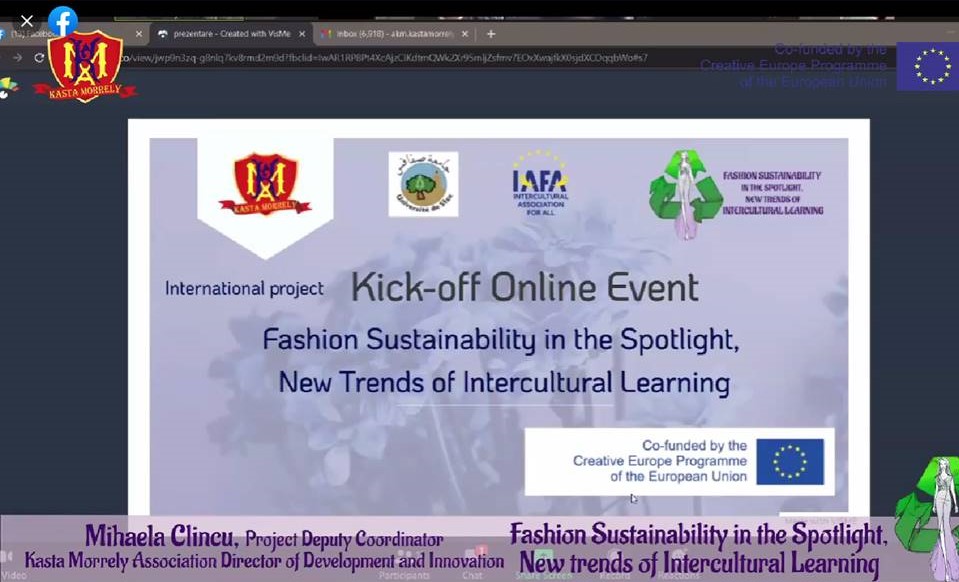Screen dimensions: 959x582
Task: Click Share Screen in the meeting bar
Action: pos(544,566)
